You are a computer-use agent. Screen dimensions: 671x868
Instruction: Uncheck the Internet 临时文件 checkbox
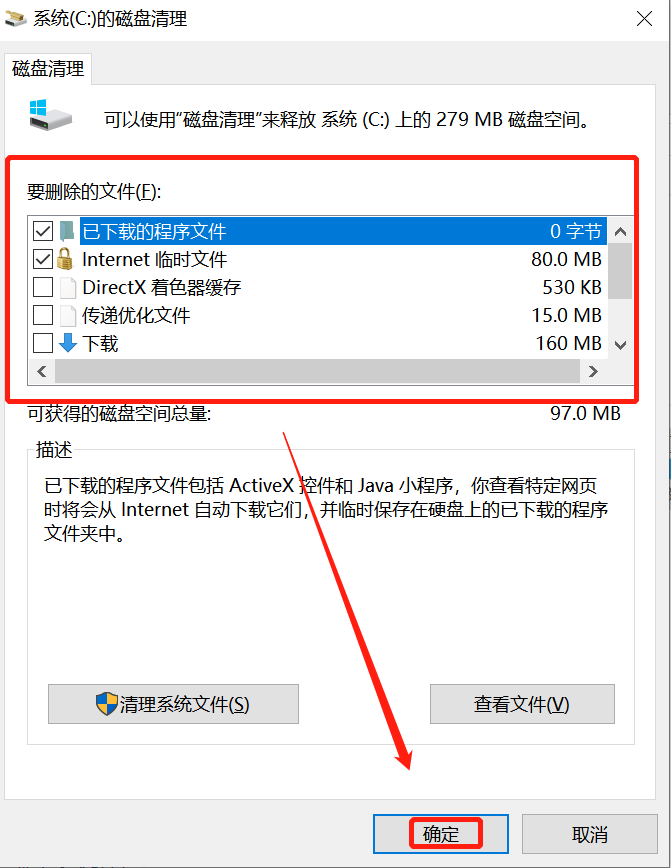43,259
